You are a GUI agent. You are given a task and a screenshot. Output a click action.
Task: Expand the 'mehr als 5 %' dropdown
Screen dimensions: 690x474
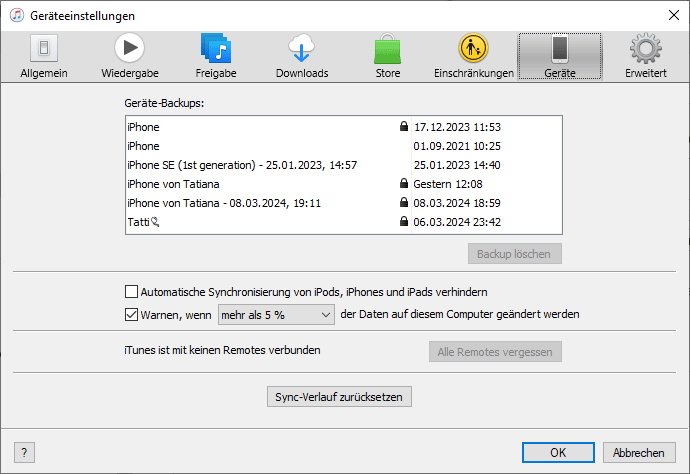276,315
